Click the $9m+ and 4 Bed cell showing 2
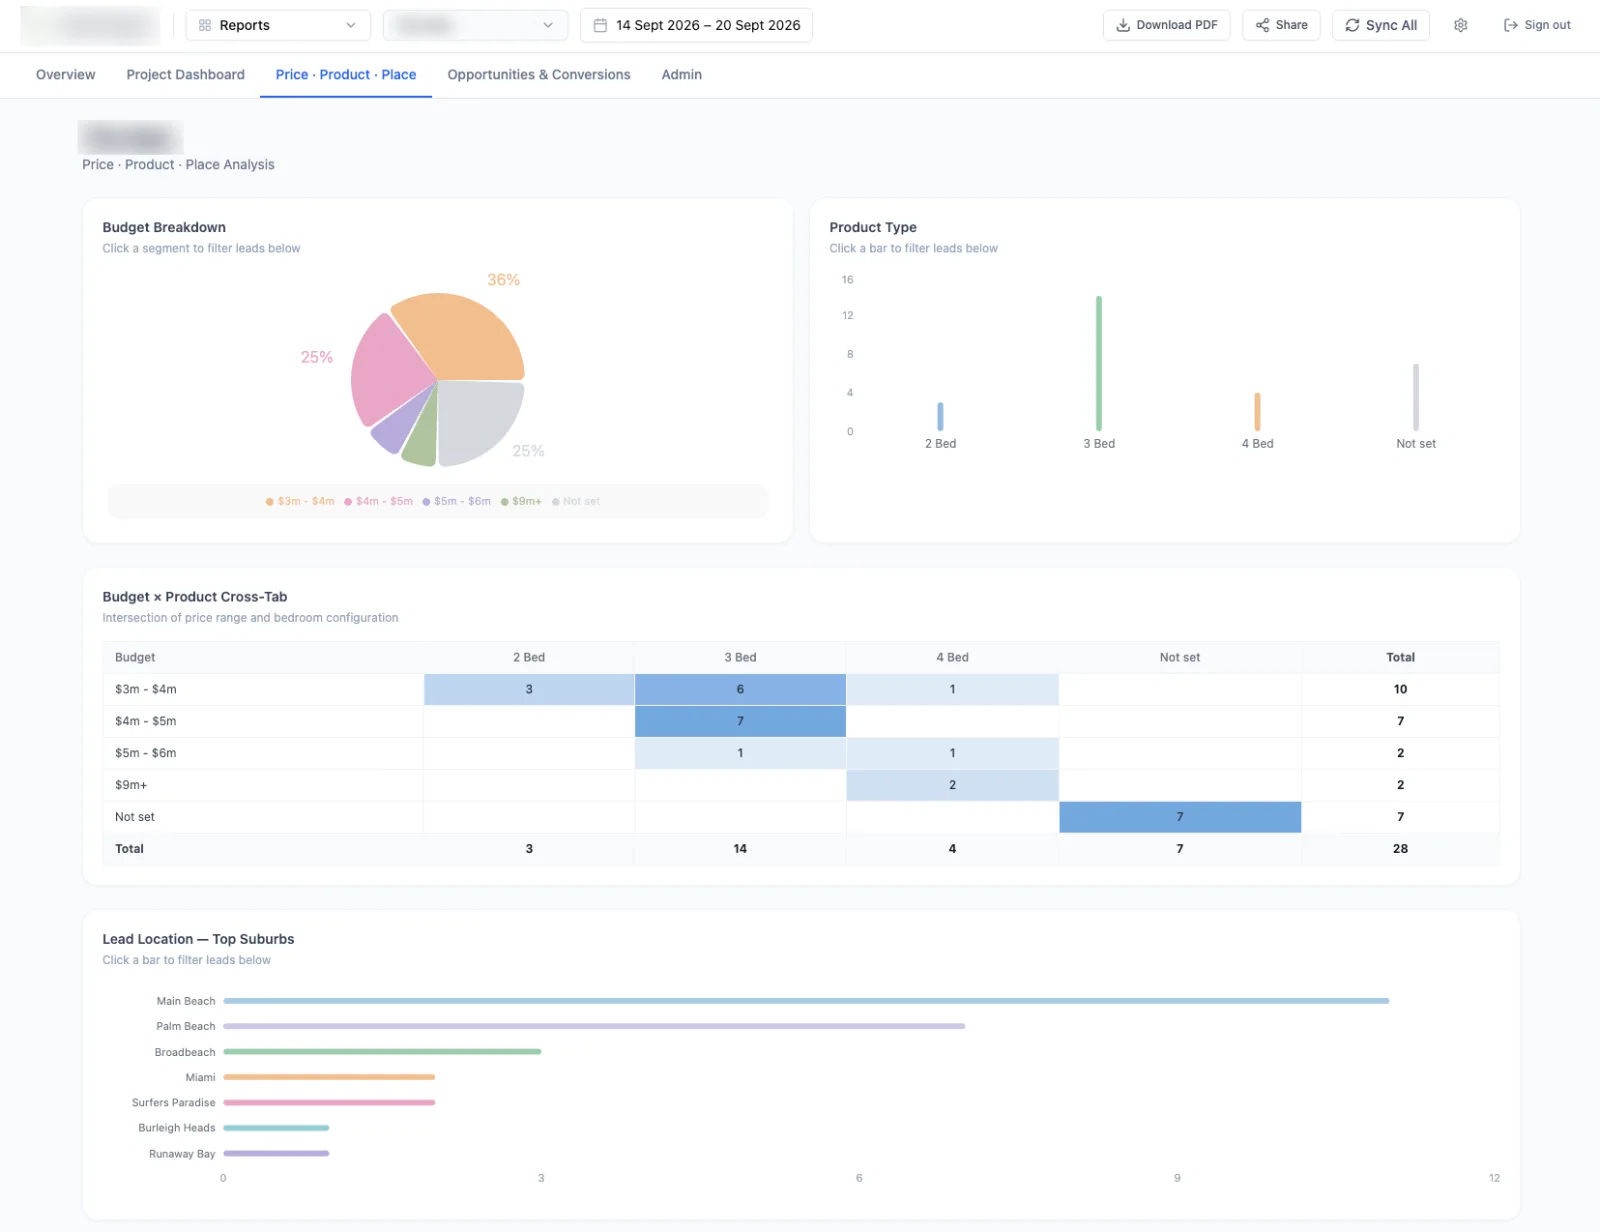The height and width of the screenshot is (1232, 1600). pyautogui.click(x=952, y=785)
